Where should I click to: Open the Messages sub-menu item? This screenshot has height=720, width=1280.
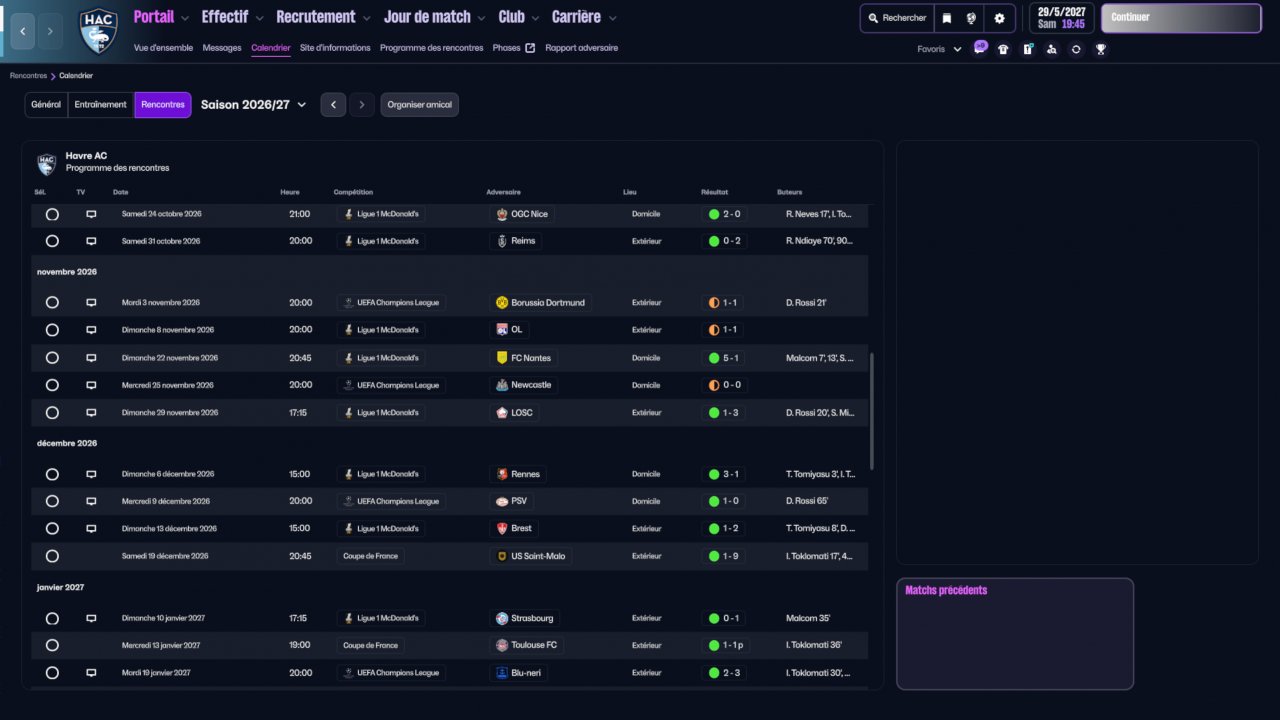[221, 48]
